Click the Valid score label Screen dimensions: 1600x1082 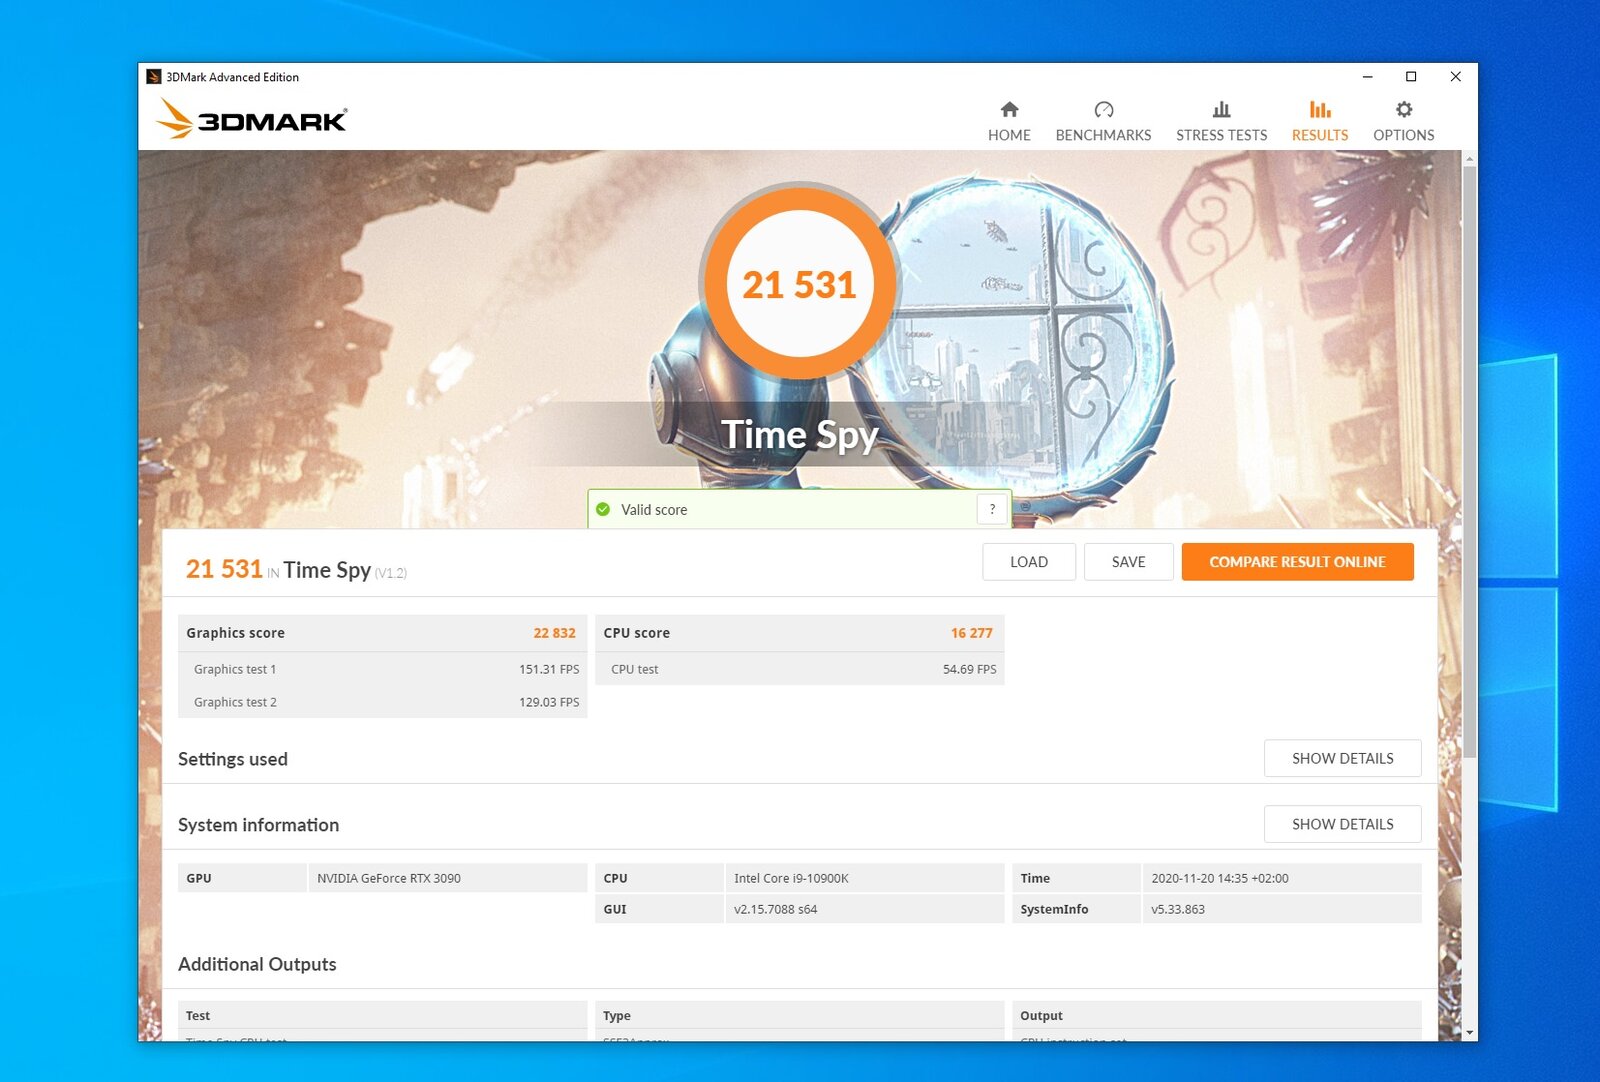(x=654, y=510)
